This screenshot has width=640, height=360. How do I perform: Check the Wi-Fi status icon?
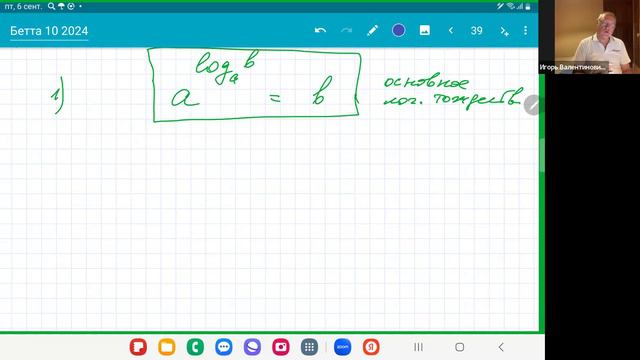coord(511,6)
